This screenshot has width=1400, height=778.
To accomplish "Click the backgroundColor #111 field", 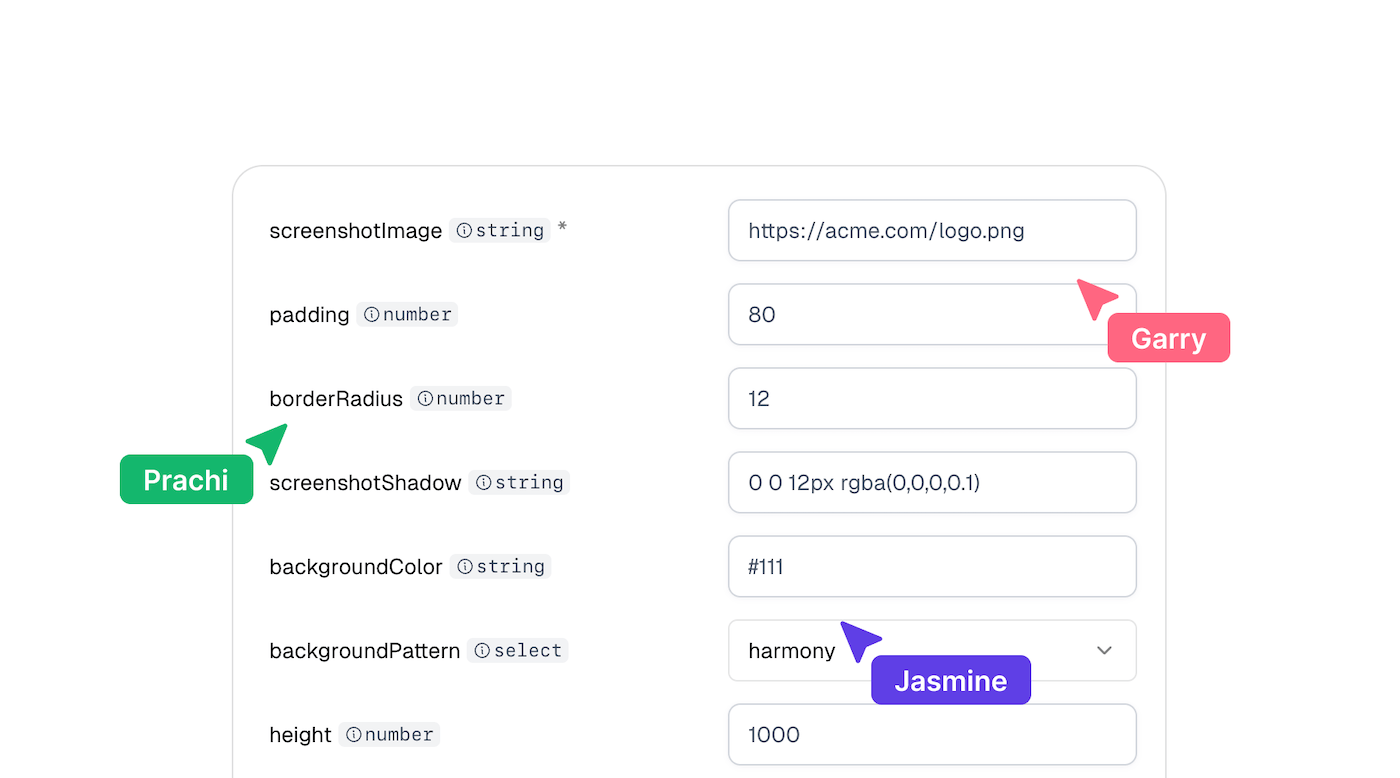I will (932, 566).
